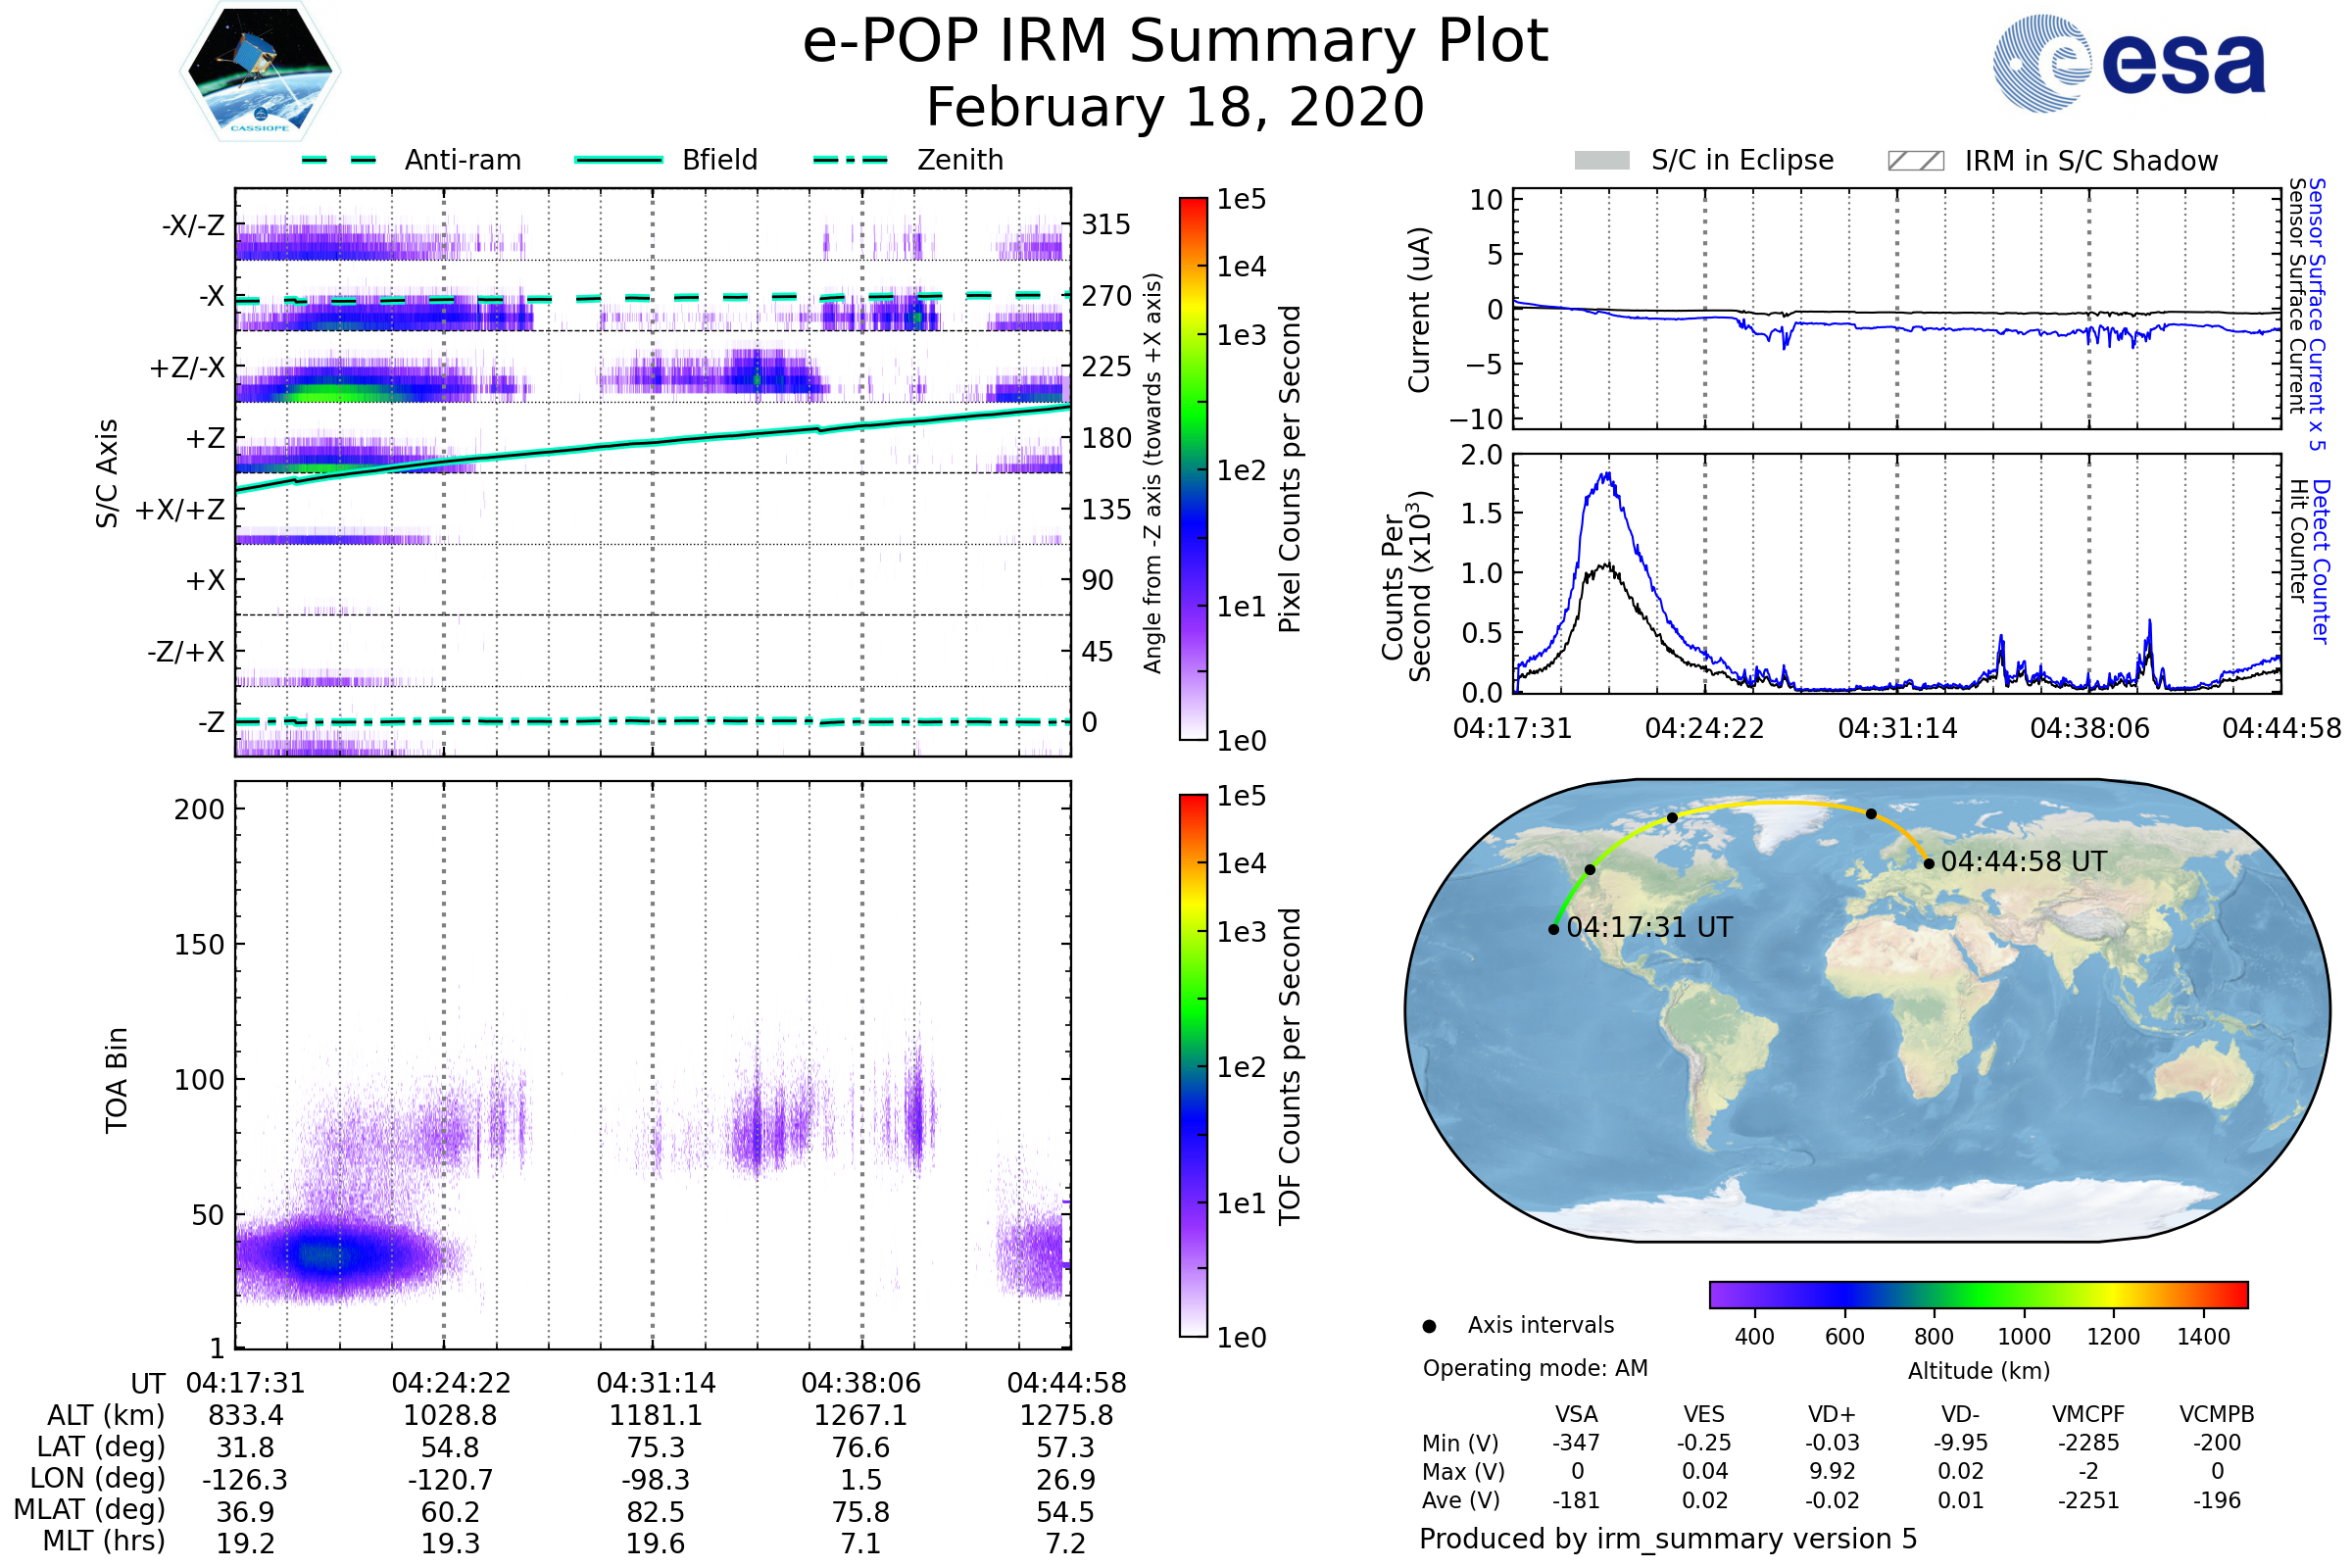Screen dimensions: 2352x1568
Task: Click the February 18, 2020 date heading
Action: pos(1175,108)
